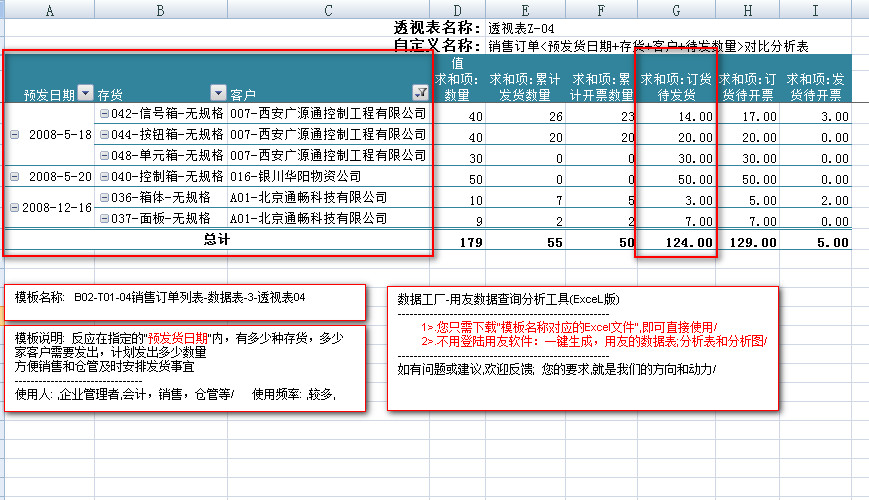Viewport: 869px width, 500px height.
Task: Open the 预发货日期 field dropdown
Action: (x=85, y=94)
